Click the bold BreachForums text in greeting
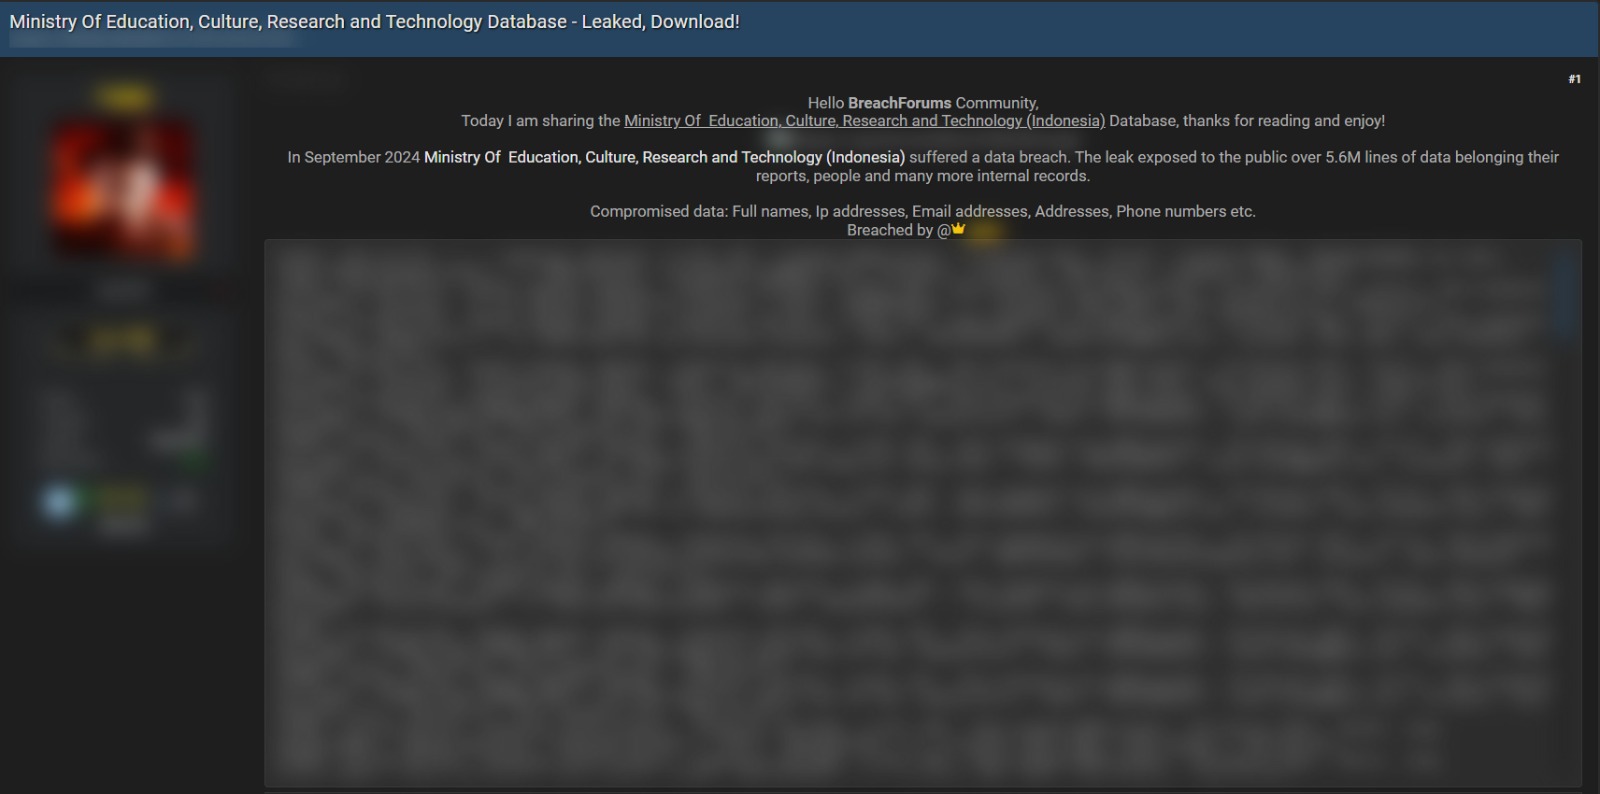This screenshot has height=794, width=1600. 899,103
